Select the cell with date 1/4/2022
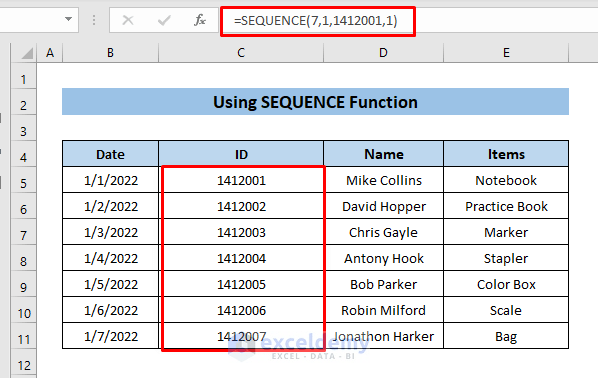This screenshot has height=378, width=598. 110,258
